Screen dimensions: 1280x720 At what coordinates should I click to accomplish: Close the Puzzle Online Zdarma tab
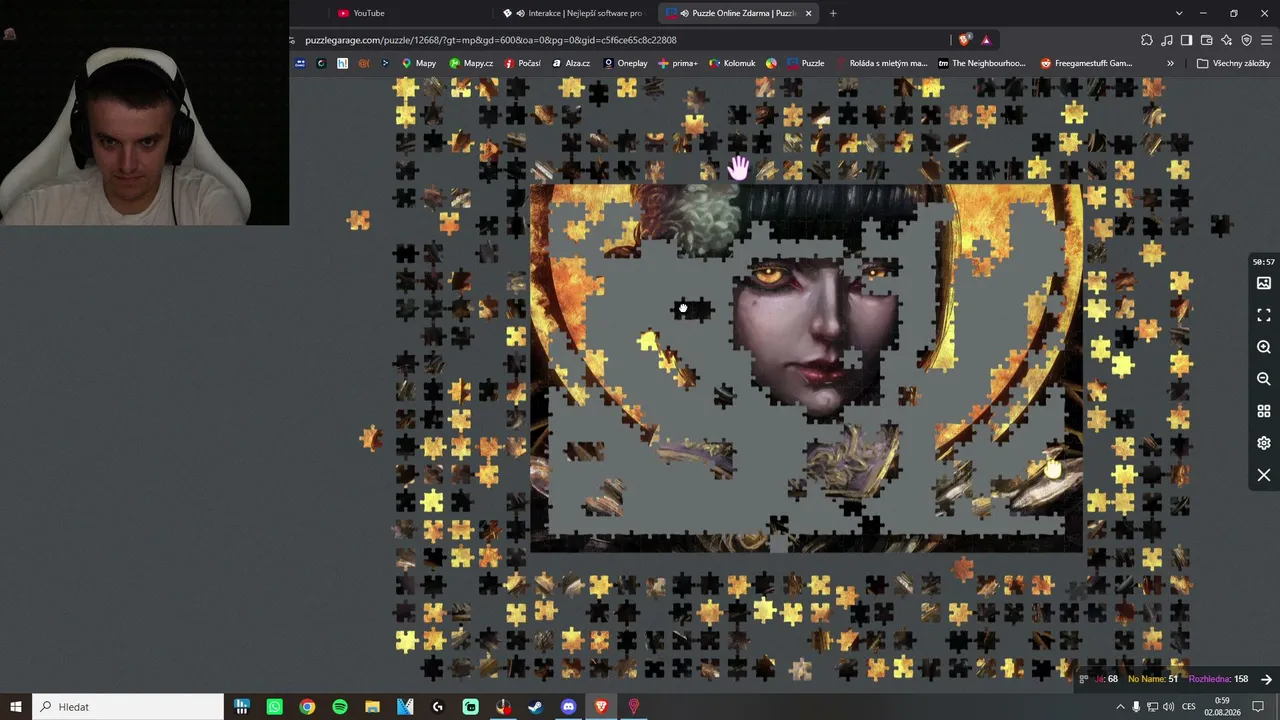[x=808, y=13]
